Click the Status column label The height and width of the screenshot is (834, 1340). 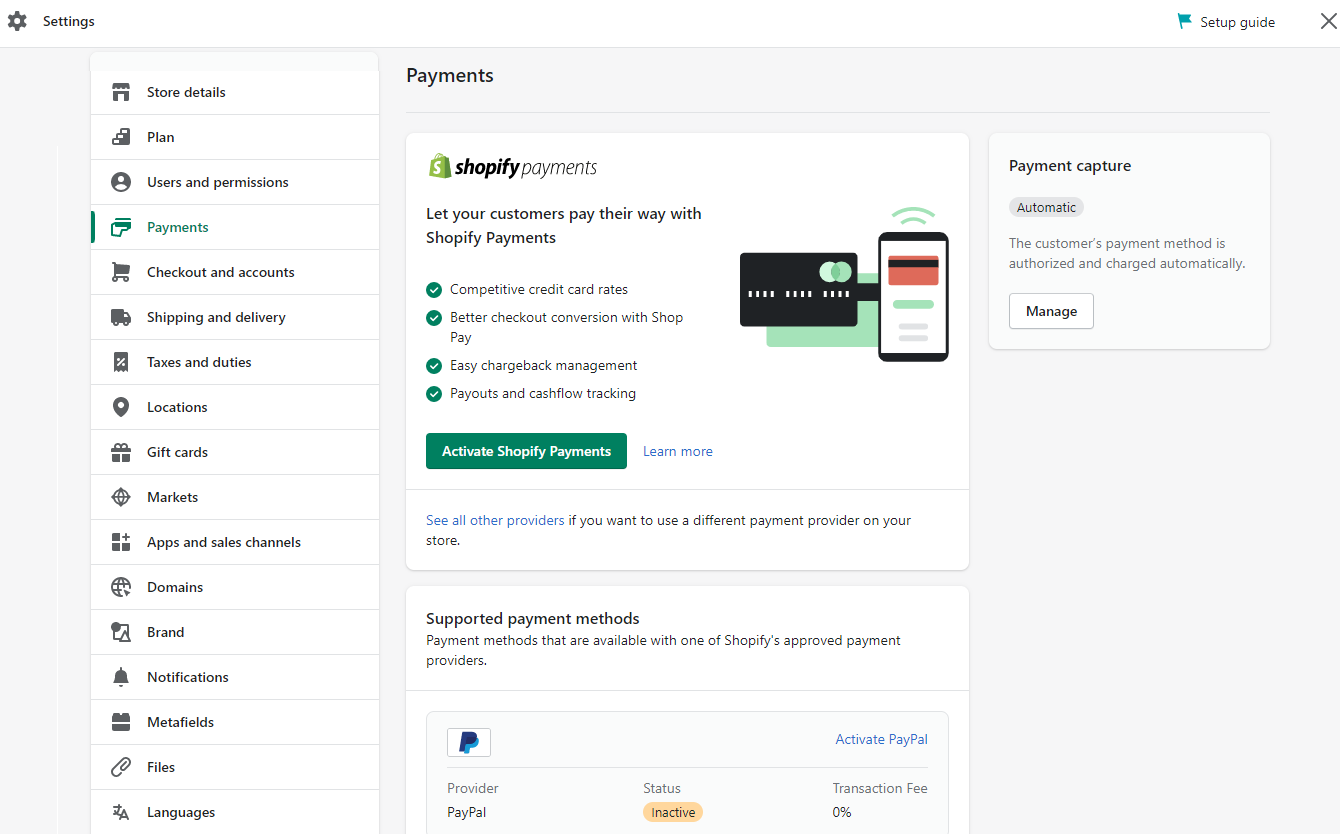(662, 788)
